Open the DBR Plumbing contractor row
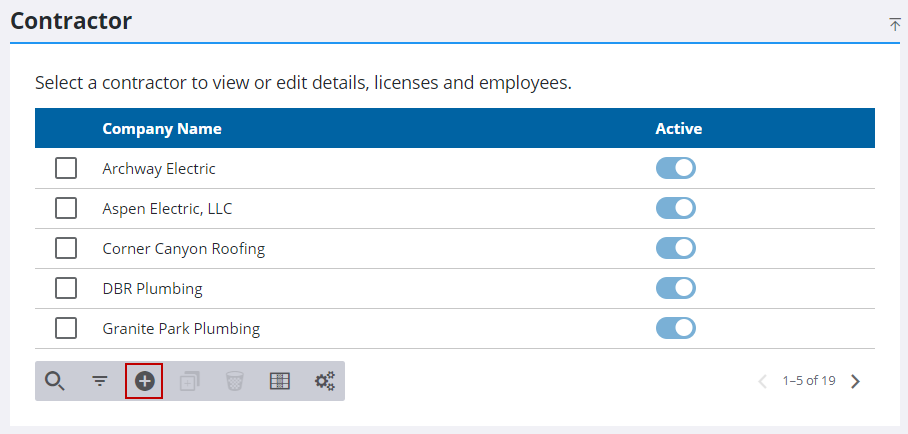 tap(152, 288)
